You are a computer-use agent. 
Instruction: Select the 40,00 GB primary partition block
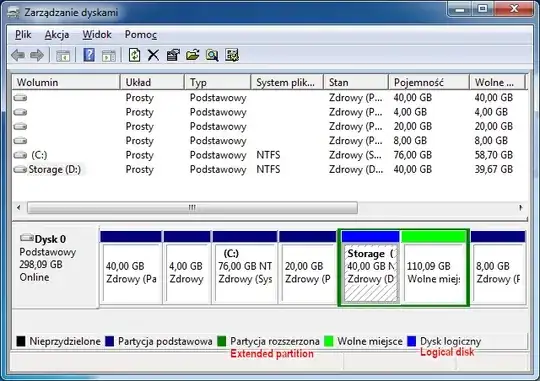[x=131, y=268]
